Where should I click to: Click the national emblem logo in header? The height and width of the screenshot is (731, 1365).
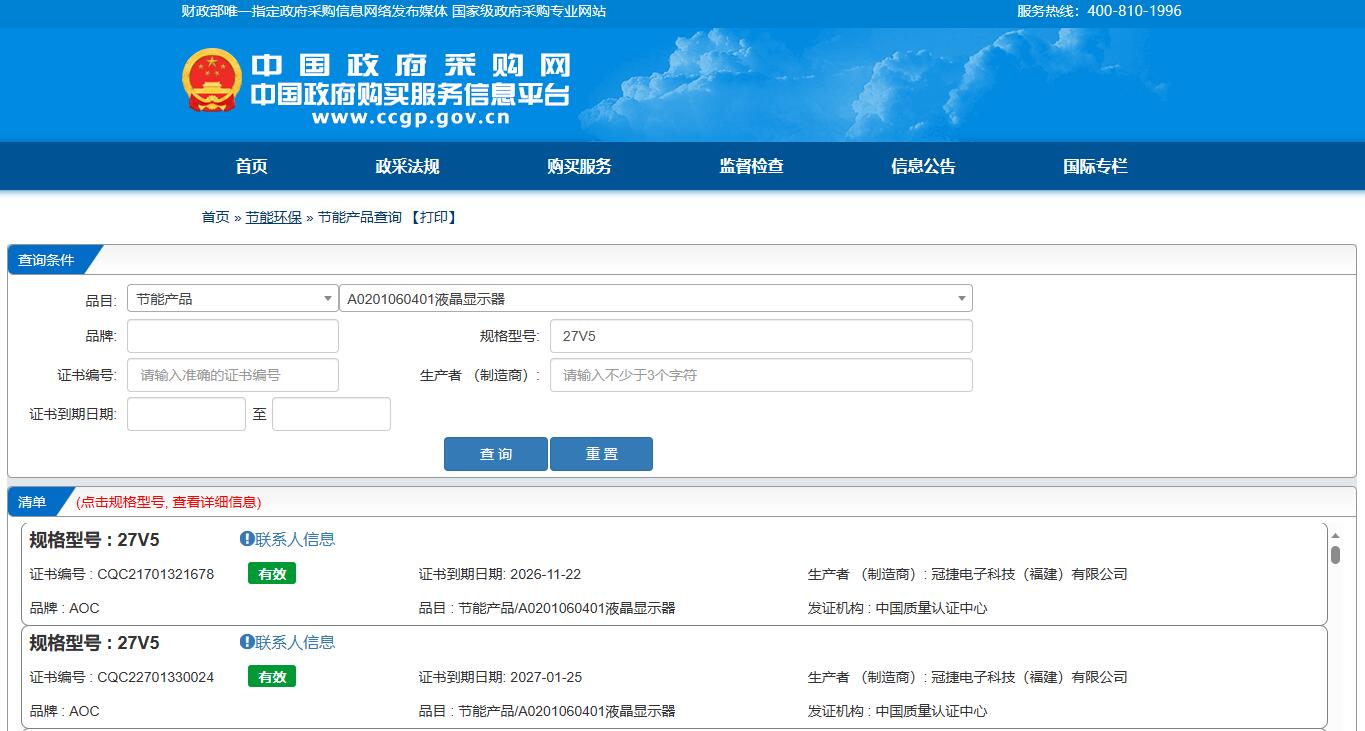pyautogui.click(x=212, y=81)
